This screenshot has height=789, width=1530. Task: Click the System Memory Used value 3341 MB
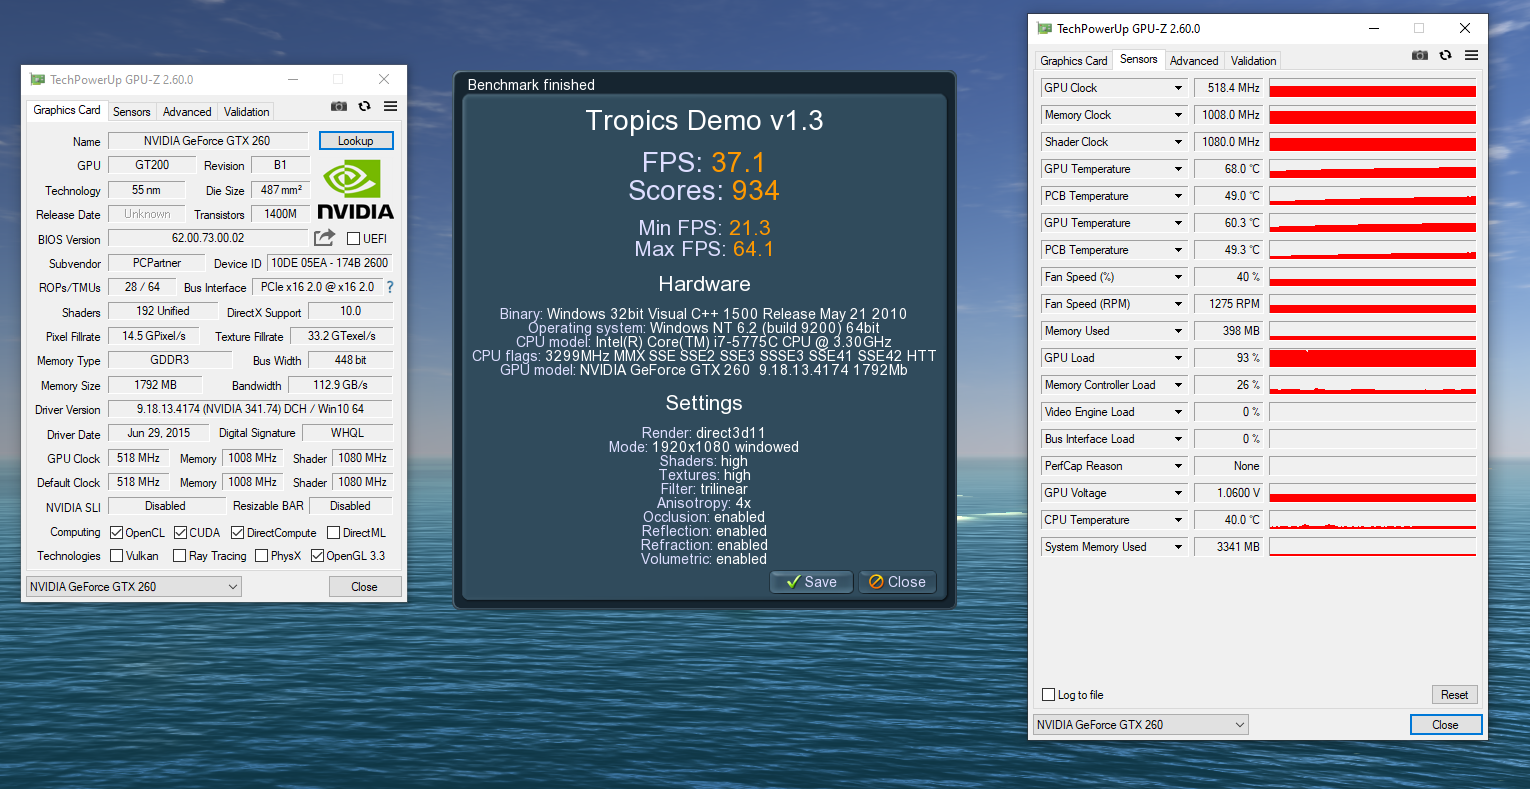coord(1229,547)
